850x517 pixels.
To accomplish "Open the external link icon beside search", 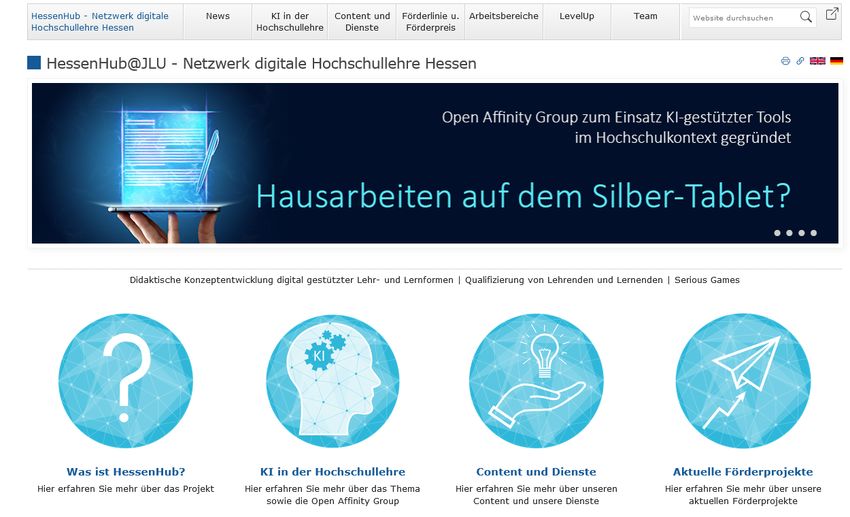I will (832, 14).
